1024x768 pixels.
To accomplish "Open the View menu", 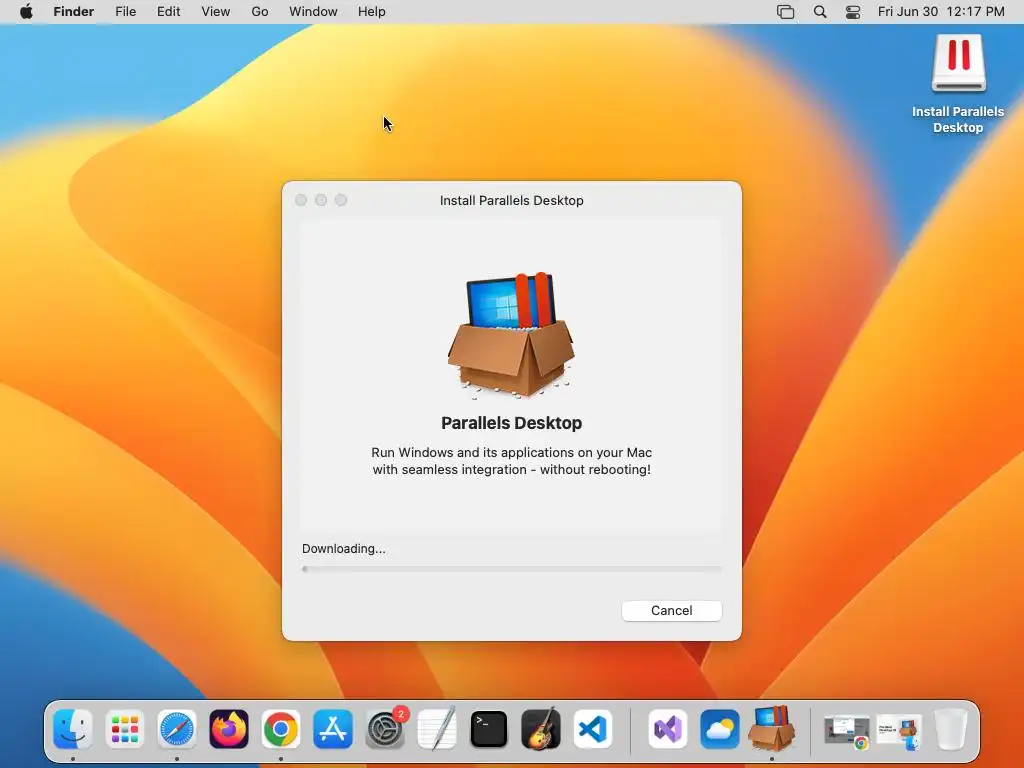I will tap(216, 12).
